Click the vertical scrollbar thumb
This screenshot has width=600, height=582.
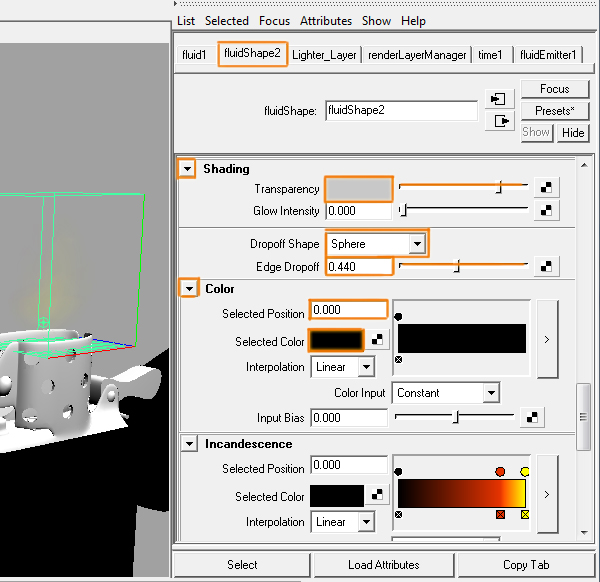click(x=583, y=417)
